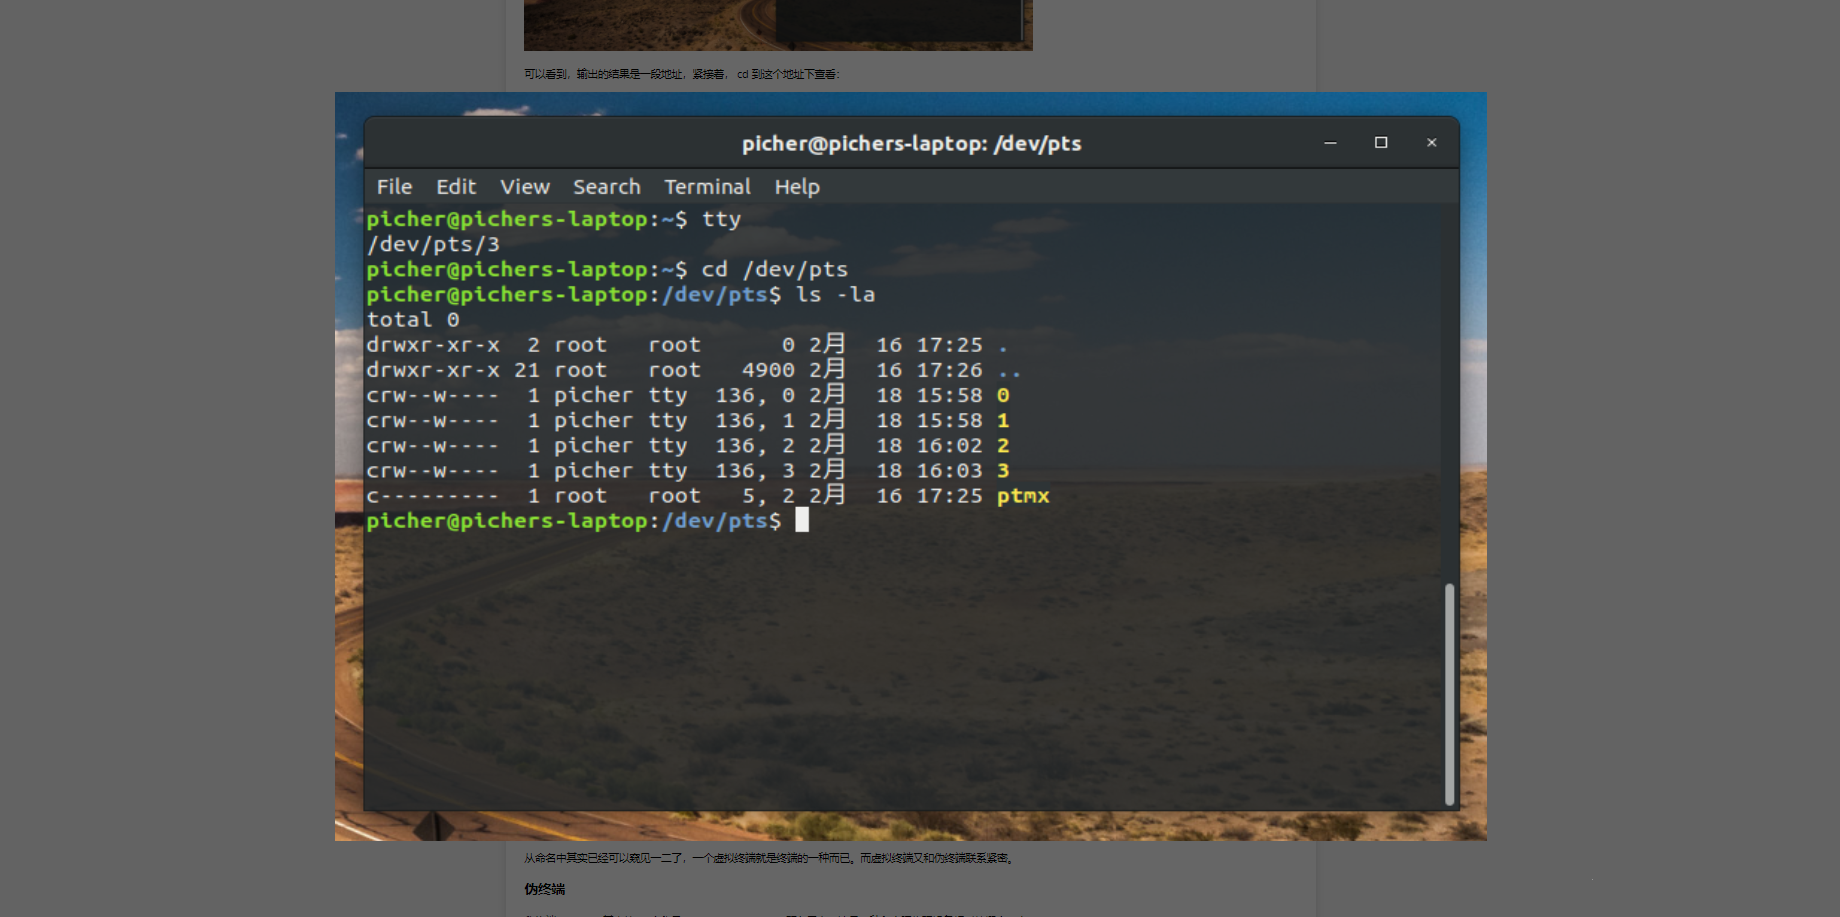Viewport: 1840px width, 917px height.
Task: Click the '16:02' timestamp
Action: [x=950, y=445]
